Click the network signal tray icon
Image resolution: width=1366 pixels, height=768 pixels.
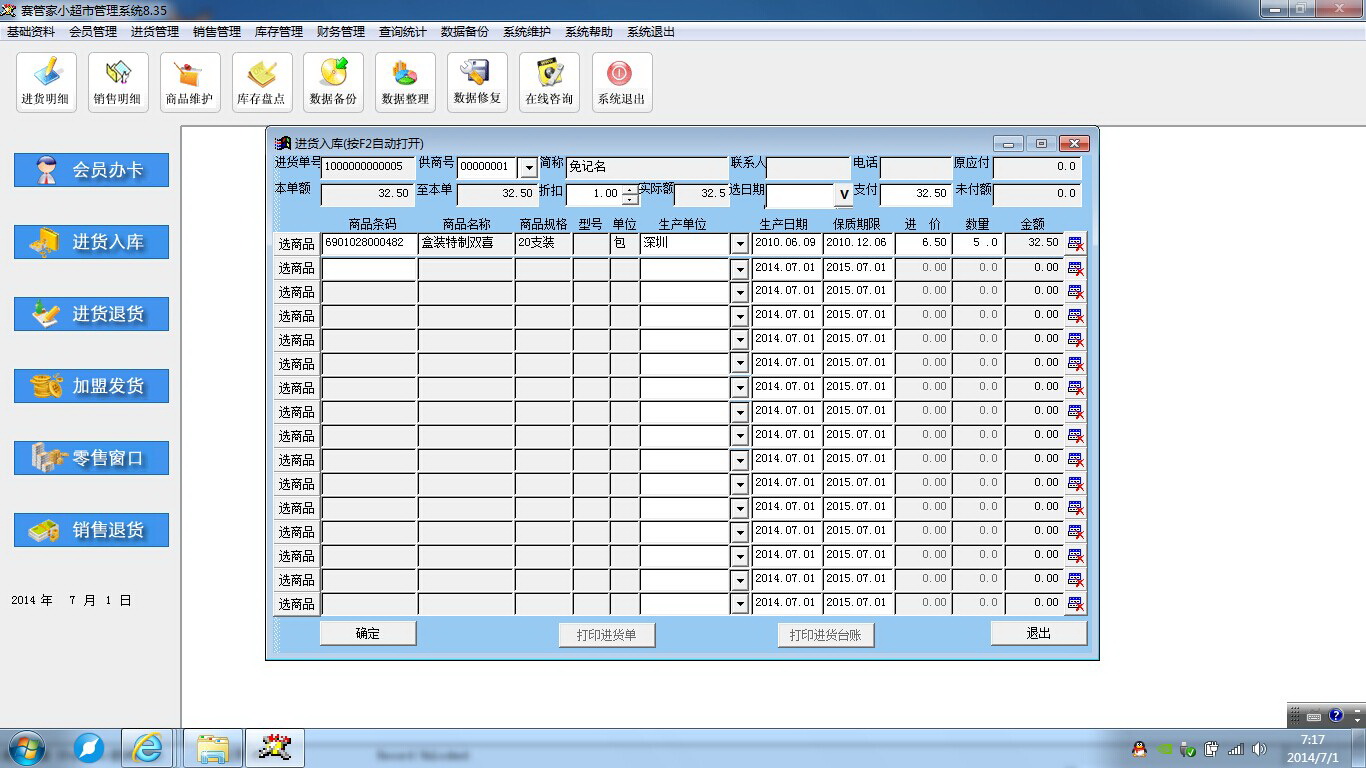(x=1235, y=749)
